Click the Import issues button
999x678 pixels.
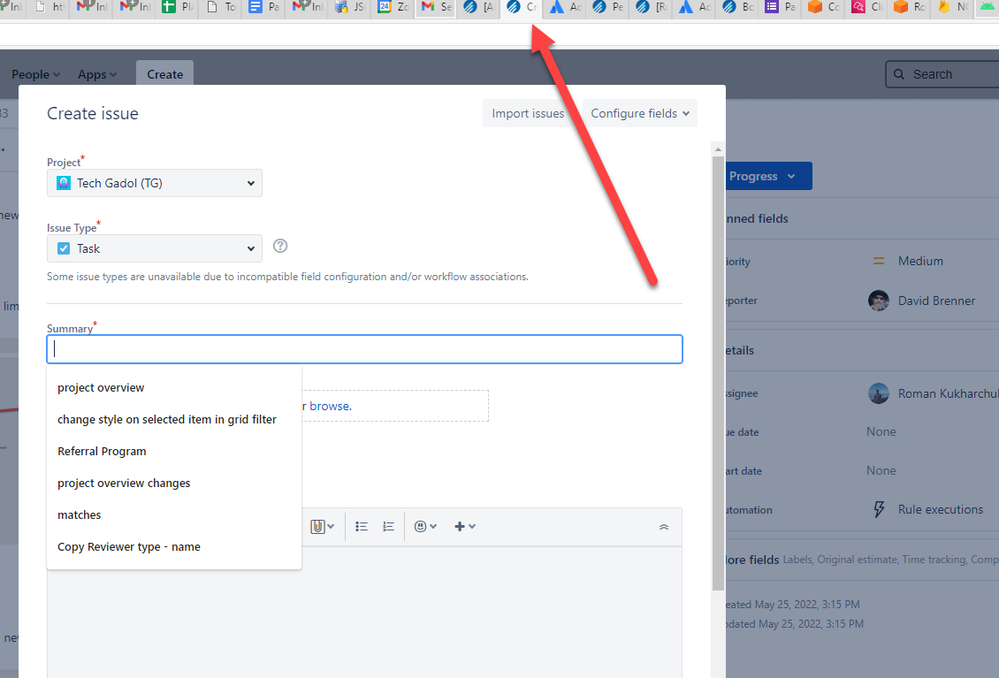(528, 113)
